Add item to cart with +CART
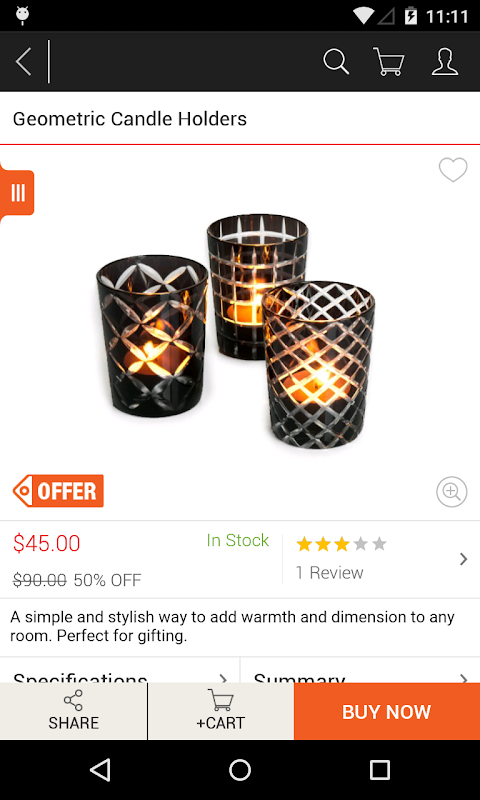This screenshot has height=800, width=480. click(x=221, y=711)
